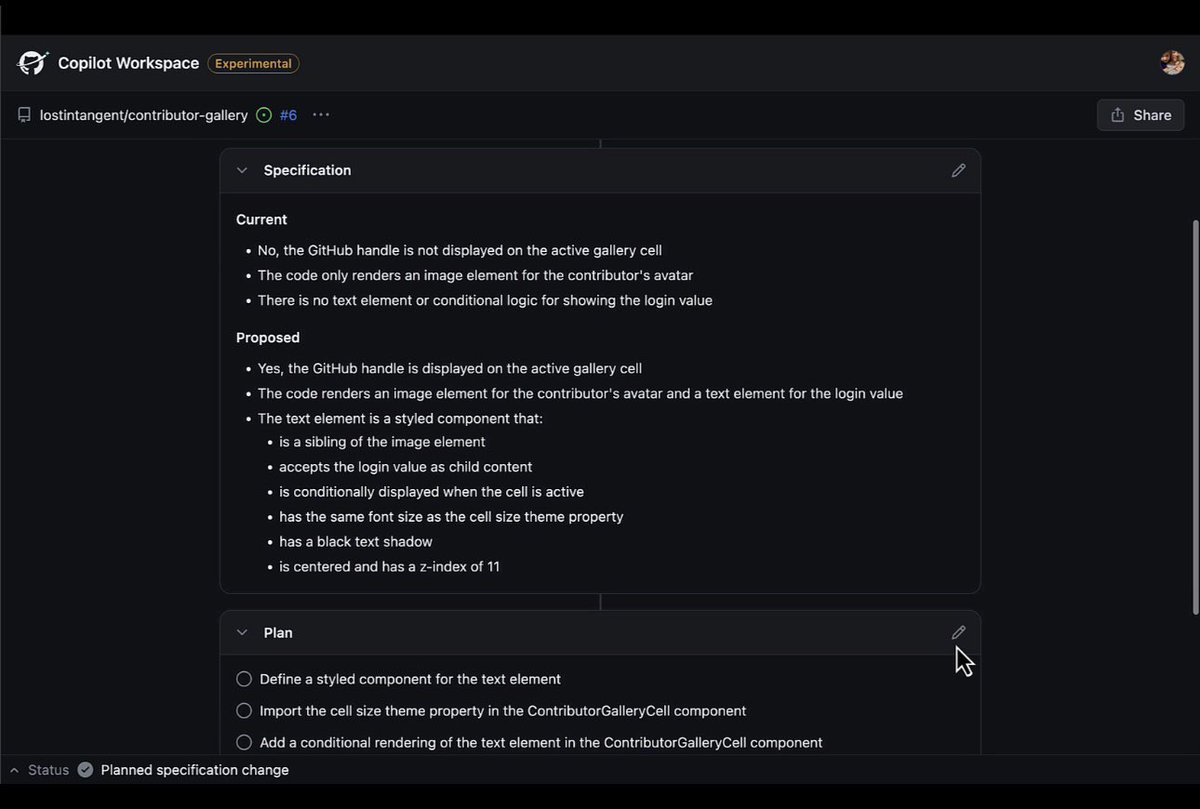Image resolution: width=1200 pixels, height=809 pixels.
Task: Click the 'Status' label in bottom bar
Action: (x=48, y=770)
